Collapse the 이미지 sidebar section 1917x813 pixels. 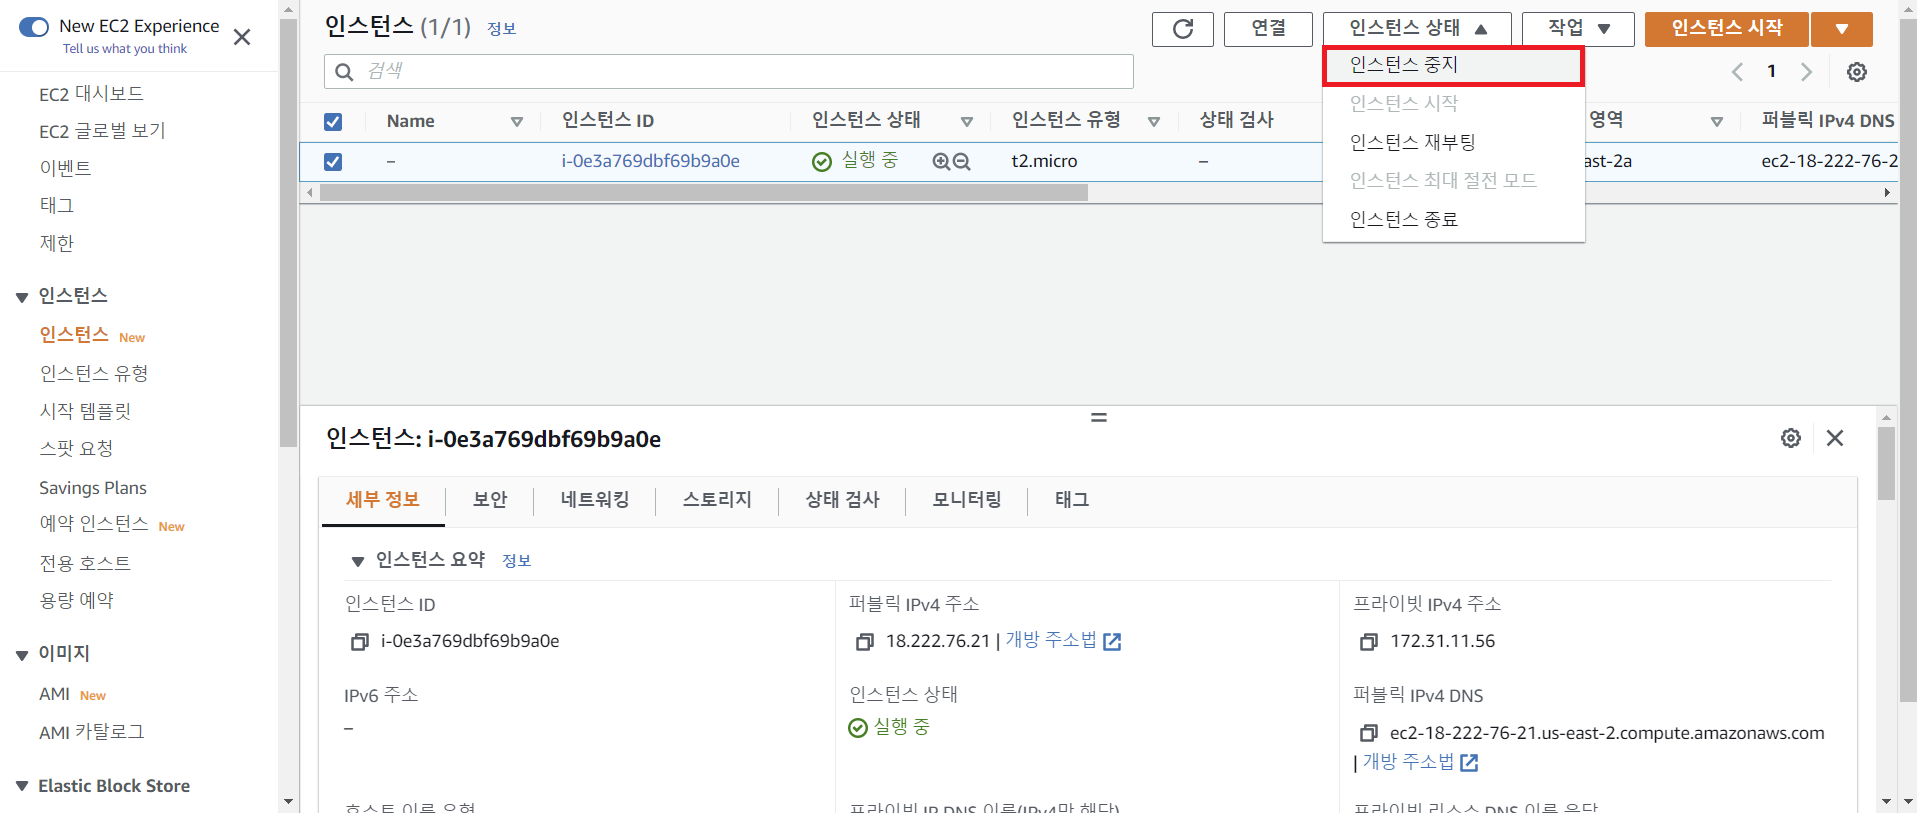coord(22,655)
